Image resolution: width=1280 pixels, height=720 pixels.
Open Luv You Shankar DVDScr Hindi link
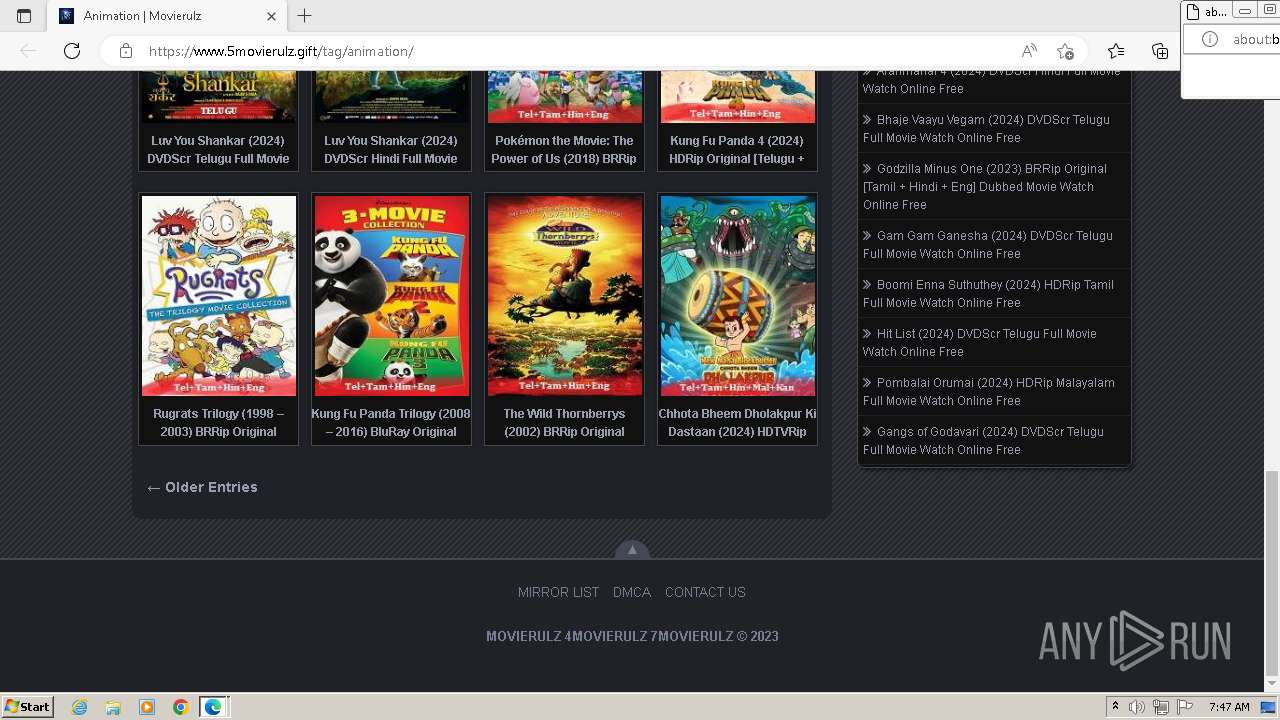(391, 149)
